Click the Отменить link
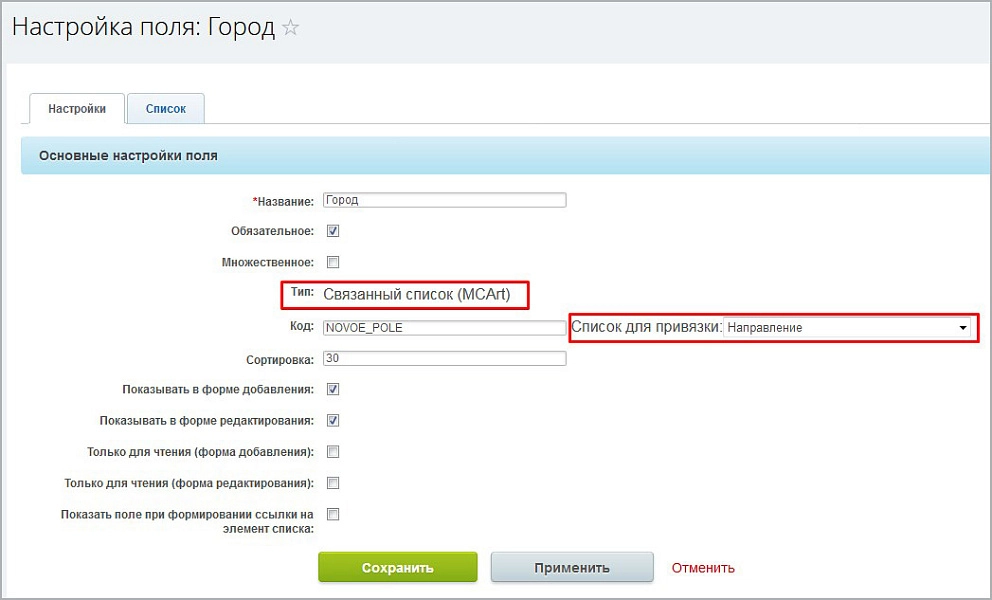This screenshot has width=992, height=600. coord(703,568)
